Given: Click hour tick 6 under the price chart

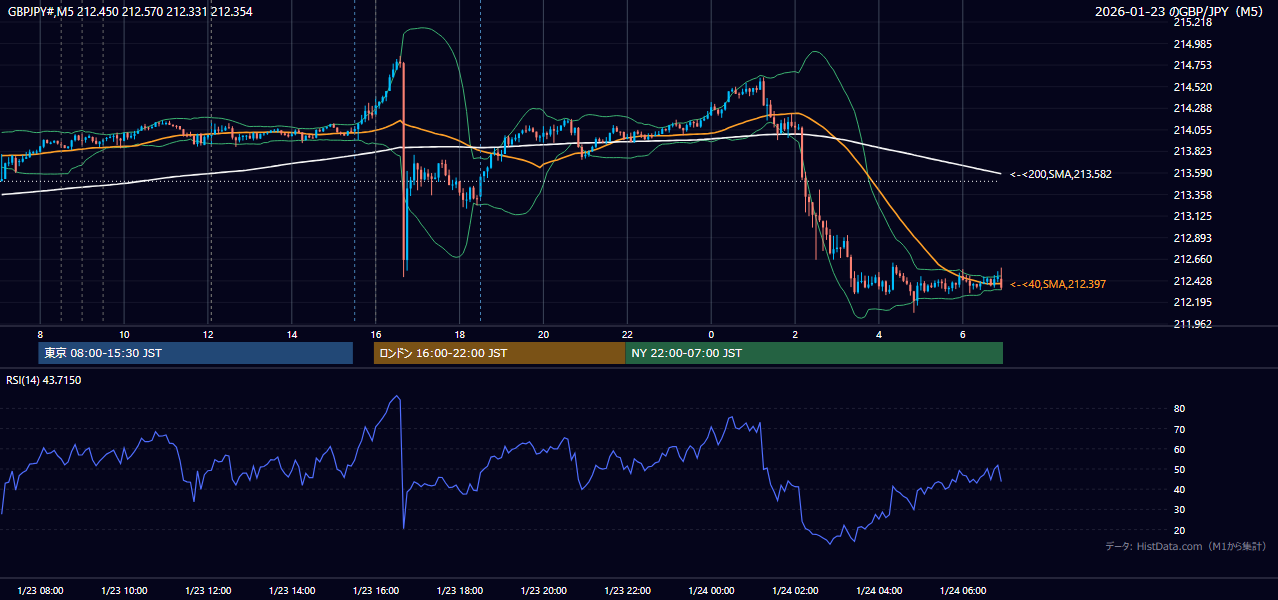Looking at the screenshot, I should coord(962,334).
